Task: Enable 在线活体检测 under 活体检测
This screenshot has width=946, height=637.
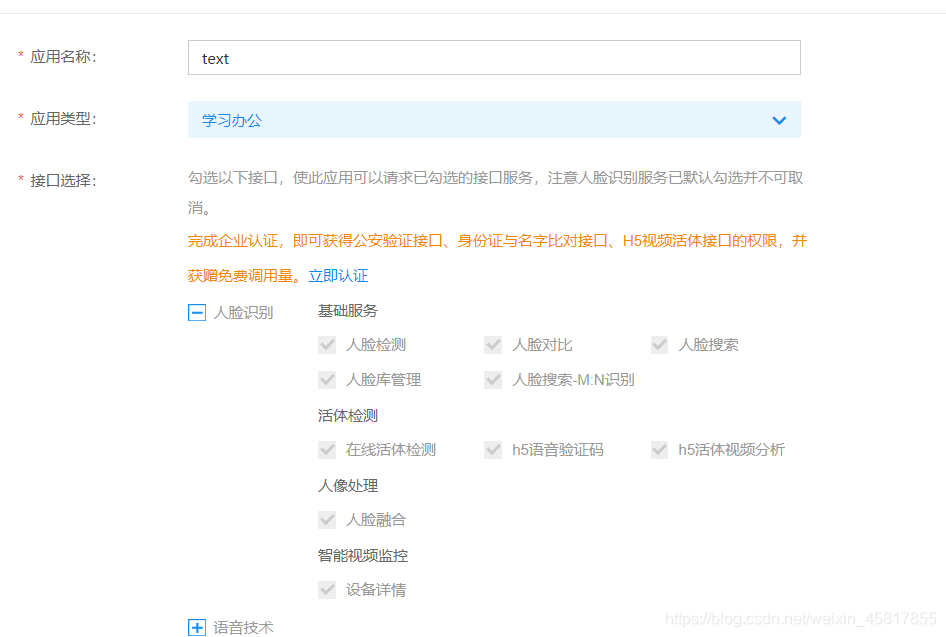Action: point(327,449)
